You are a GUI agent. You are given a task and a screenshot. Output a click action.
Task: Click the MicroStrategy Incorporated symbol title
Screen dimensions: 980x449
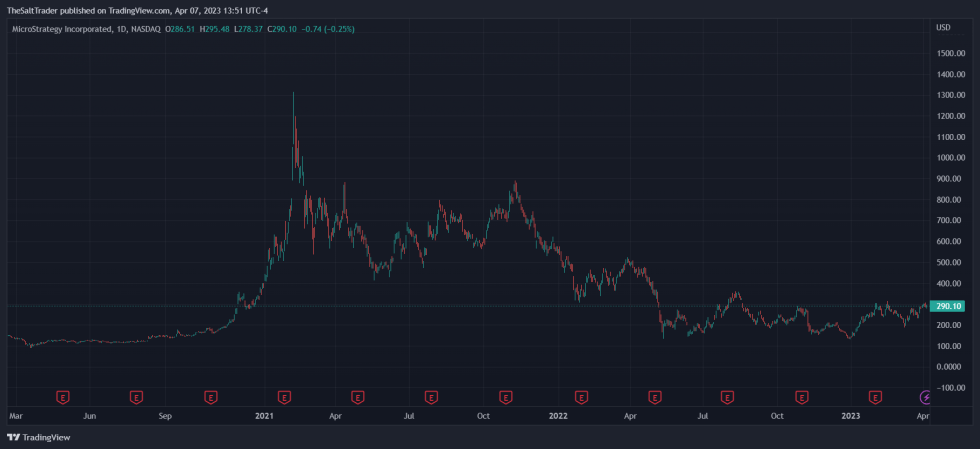[x=60, y=29]
